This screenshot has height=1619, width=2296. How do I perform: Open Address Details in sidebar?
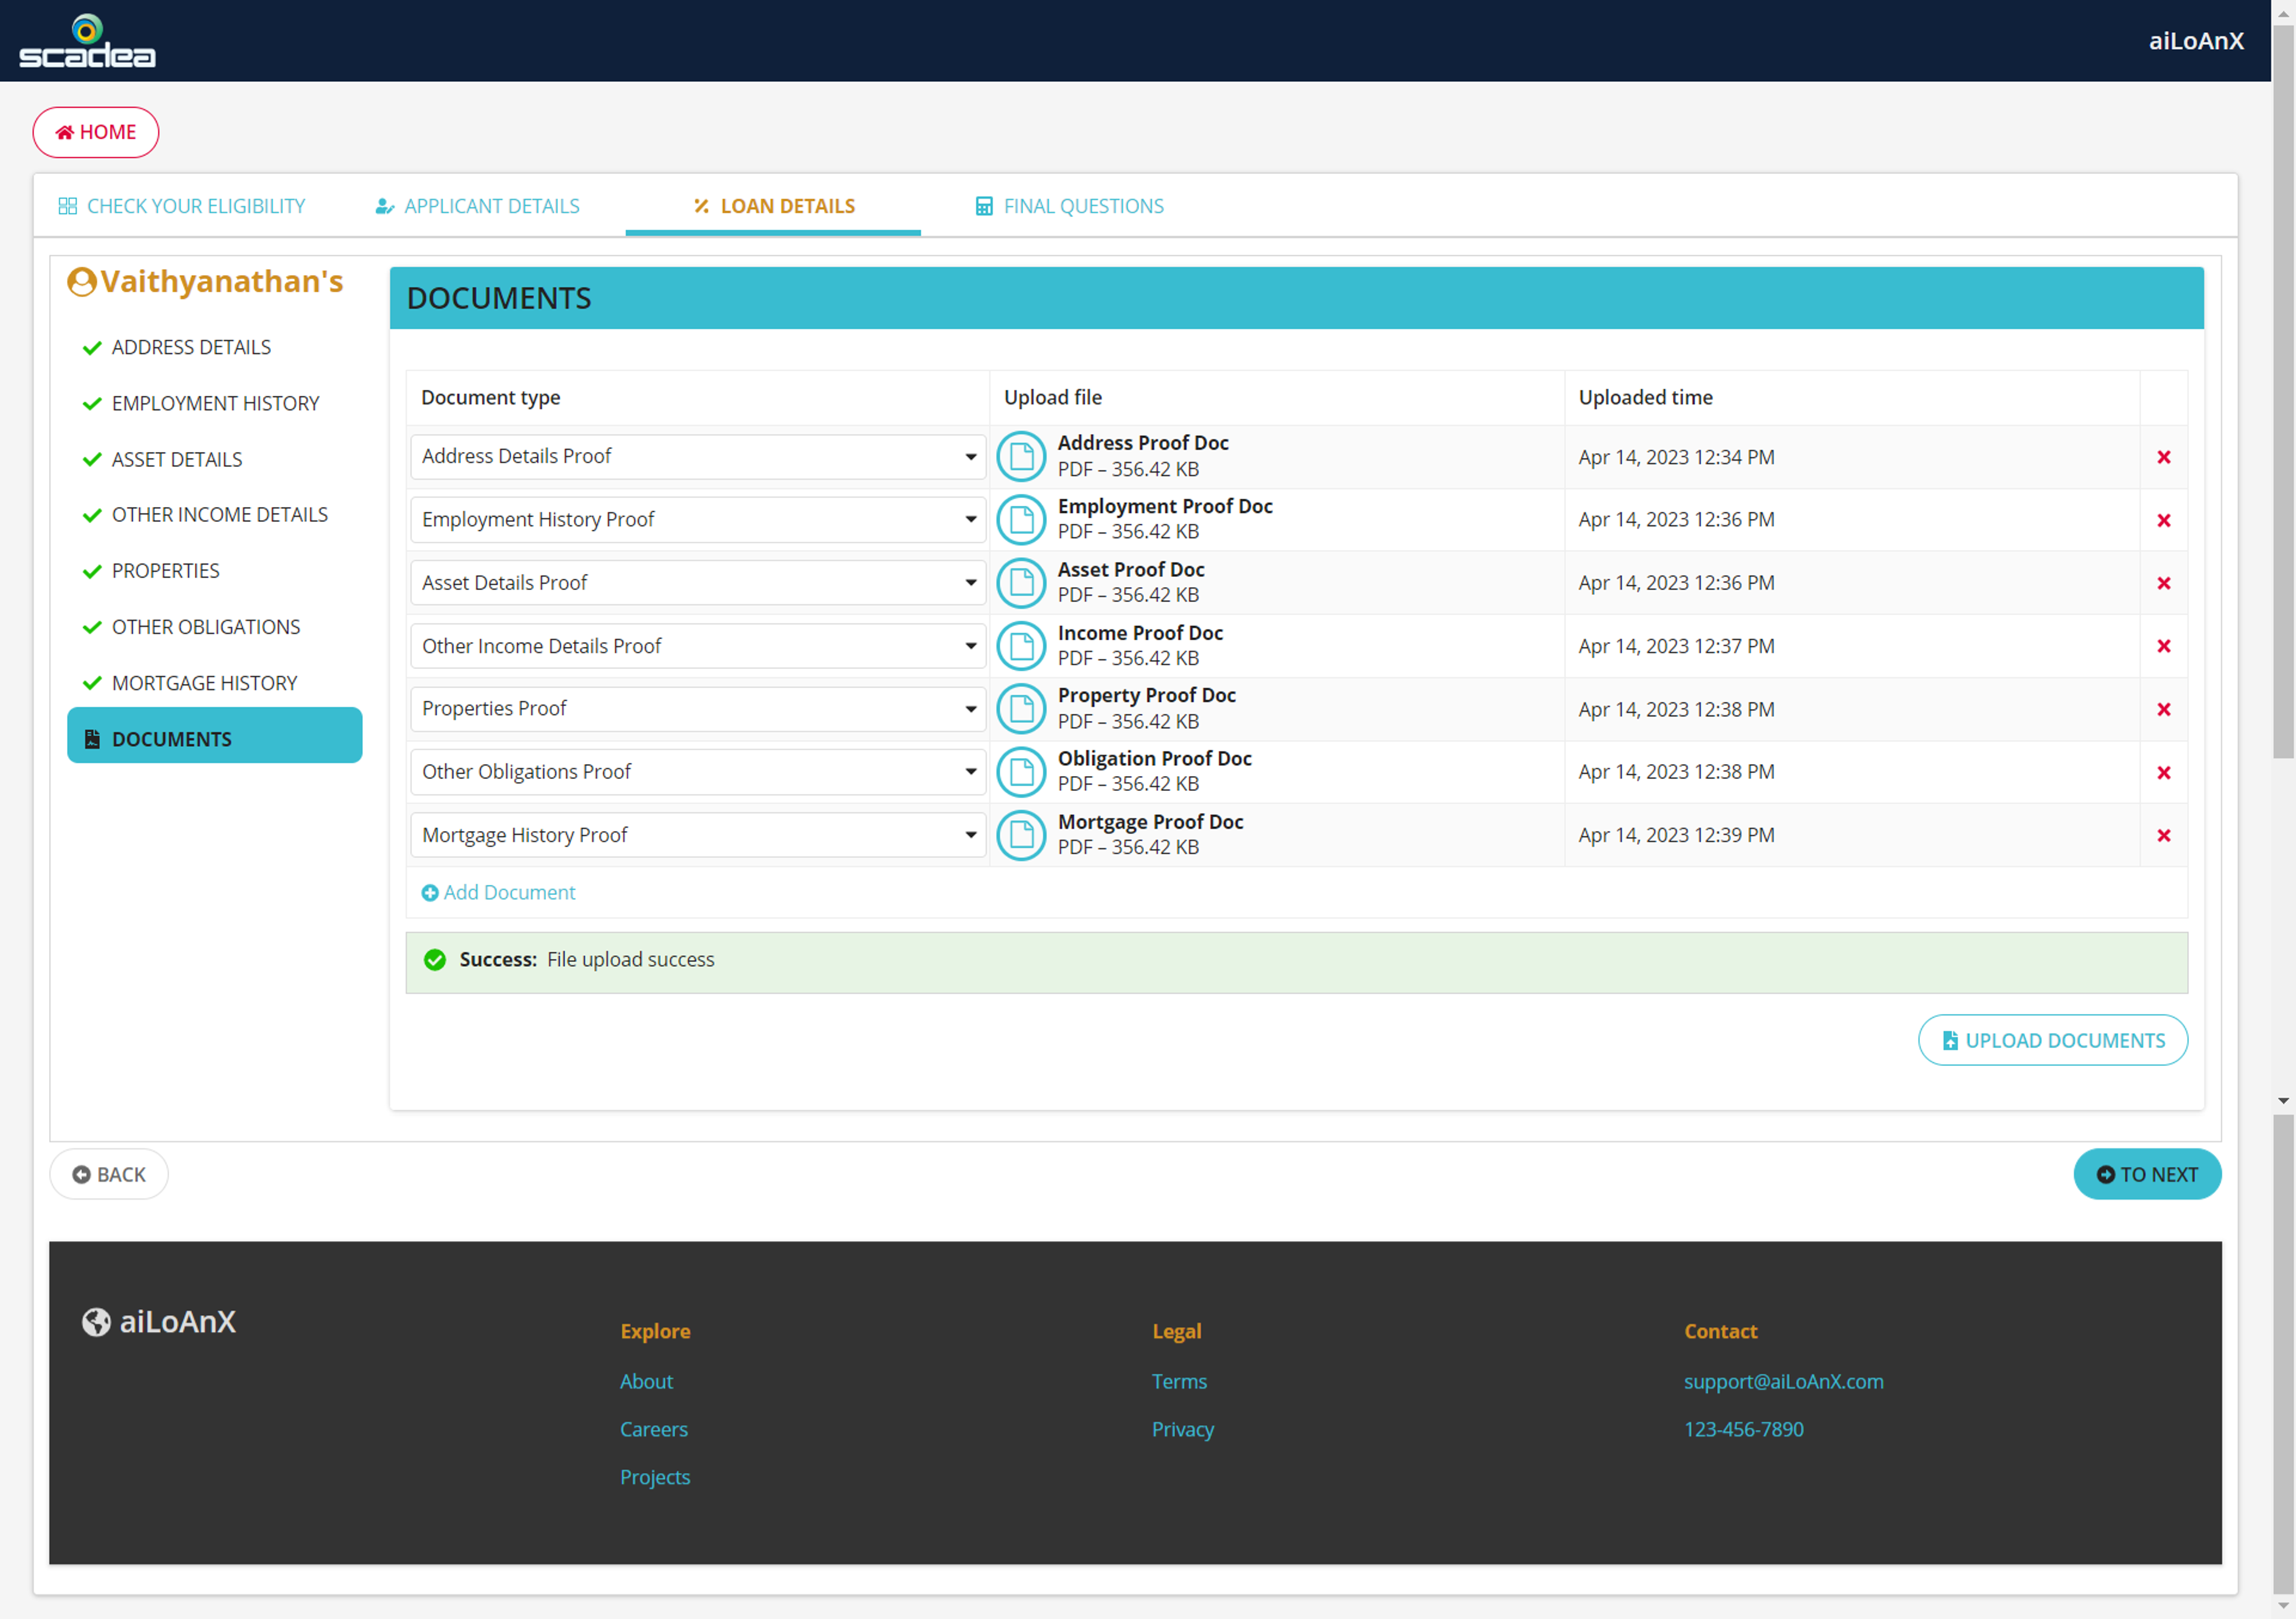(x=191, y=347)
